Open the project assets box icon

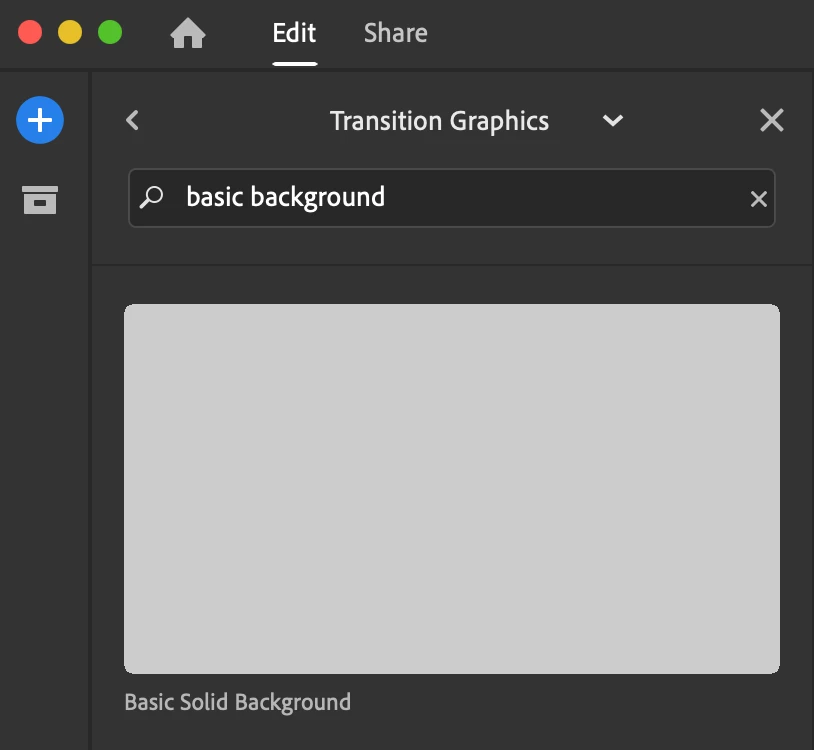40,200
